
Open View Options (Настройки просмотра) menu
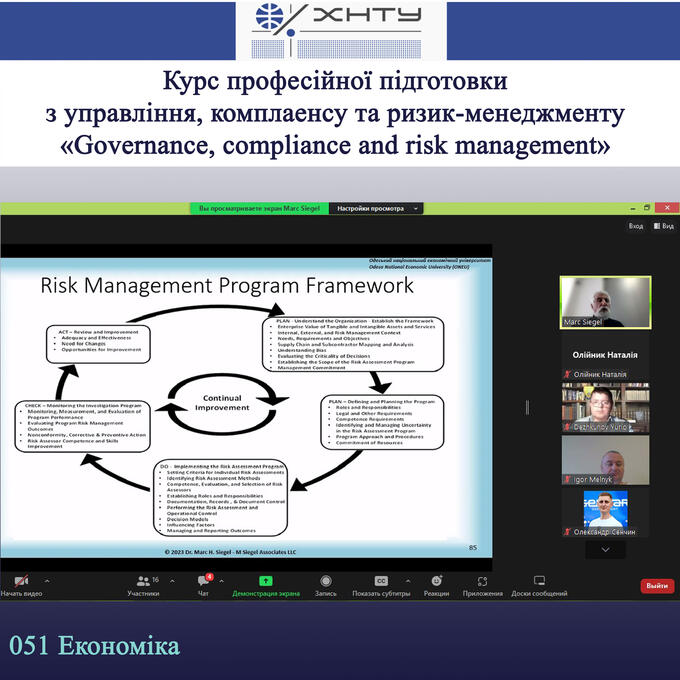[375, 209]
